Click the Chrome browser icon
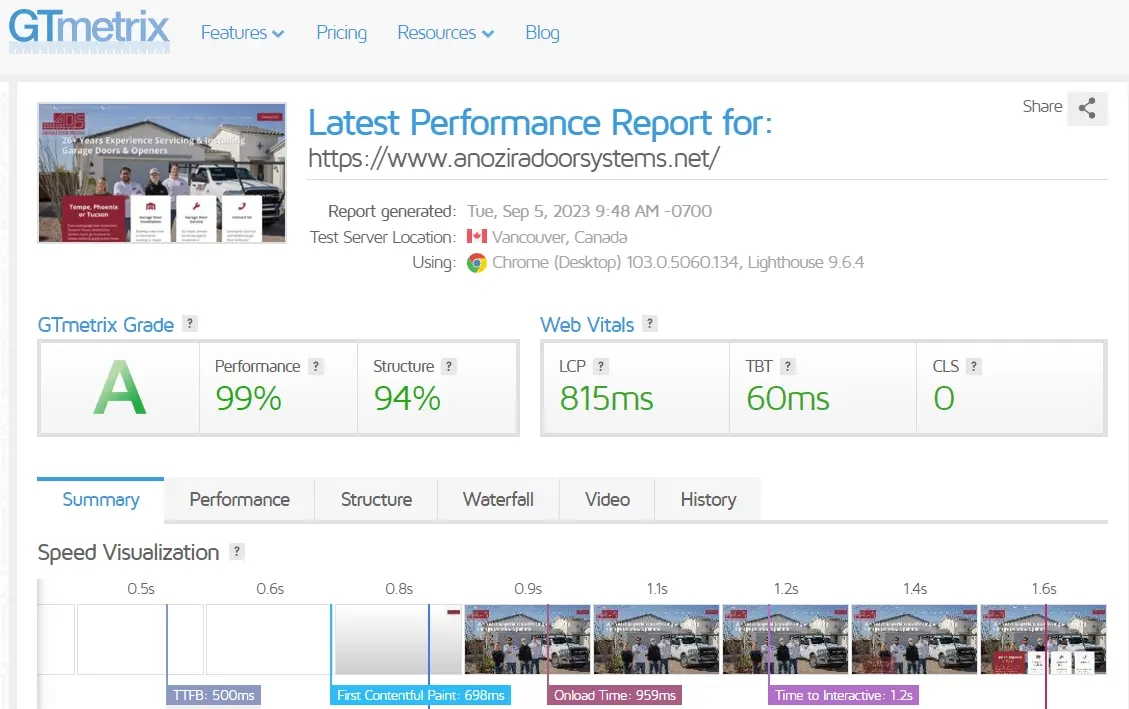This screenshot has height=709, width=1129. click(476, 263)
